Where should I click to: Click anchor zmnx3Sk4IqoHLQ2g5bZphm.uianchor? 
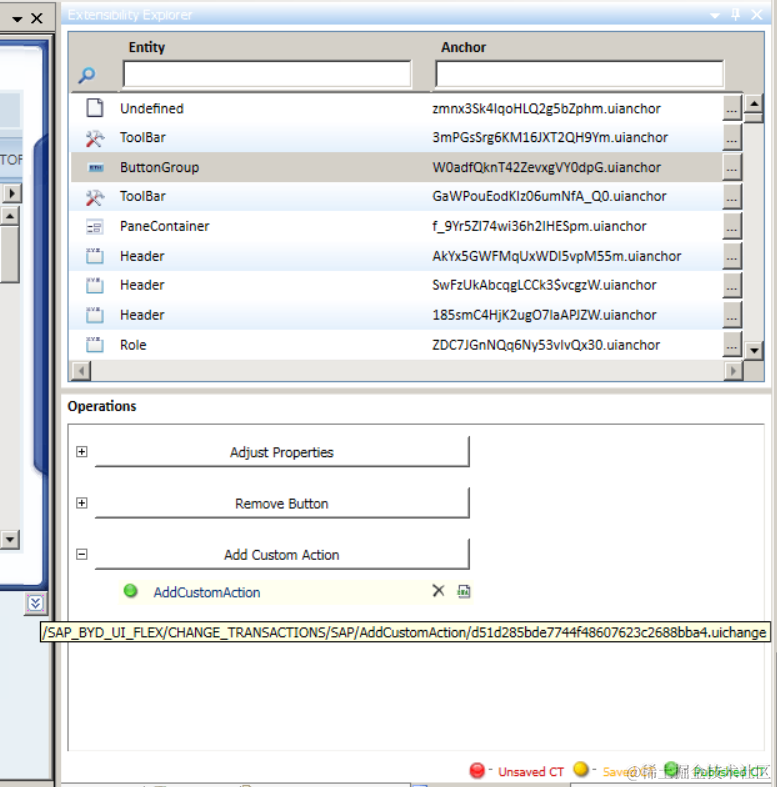click(x=546, y=108)
